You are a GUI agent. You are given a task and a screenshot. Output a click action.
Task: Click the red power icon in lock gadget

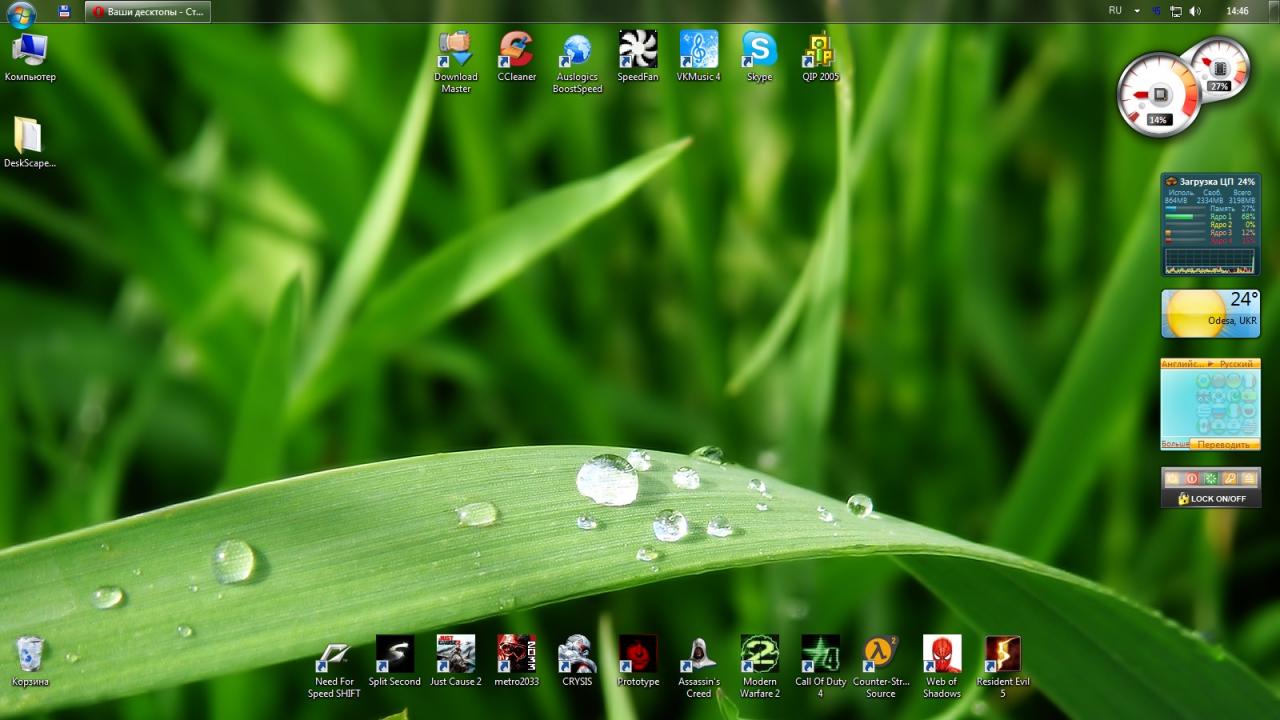click(x=1191, y=479)
